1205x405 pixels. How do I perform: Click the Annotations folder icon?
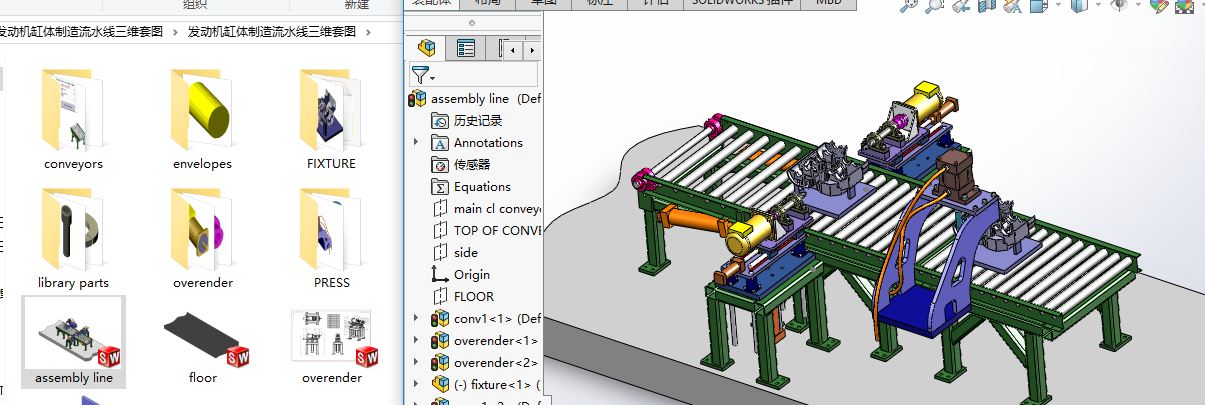(x=441, y=143)
